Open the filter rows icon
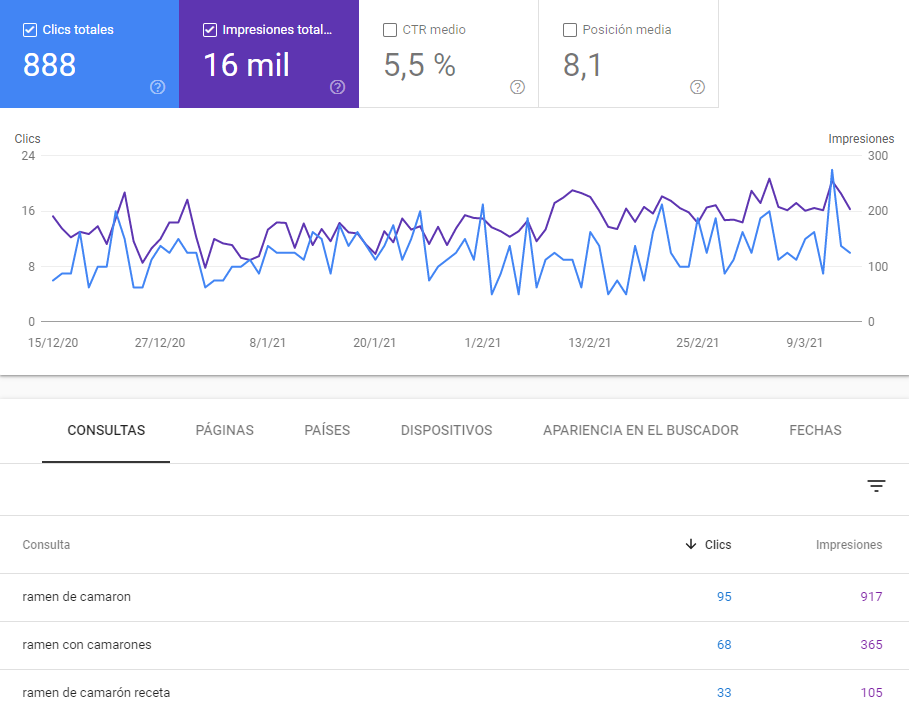Image resolution: width=909 pixels, height=717 pixels. (876, 487)
